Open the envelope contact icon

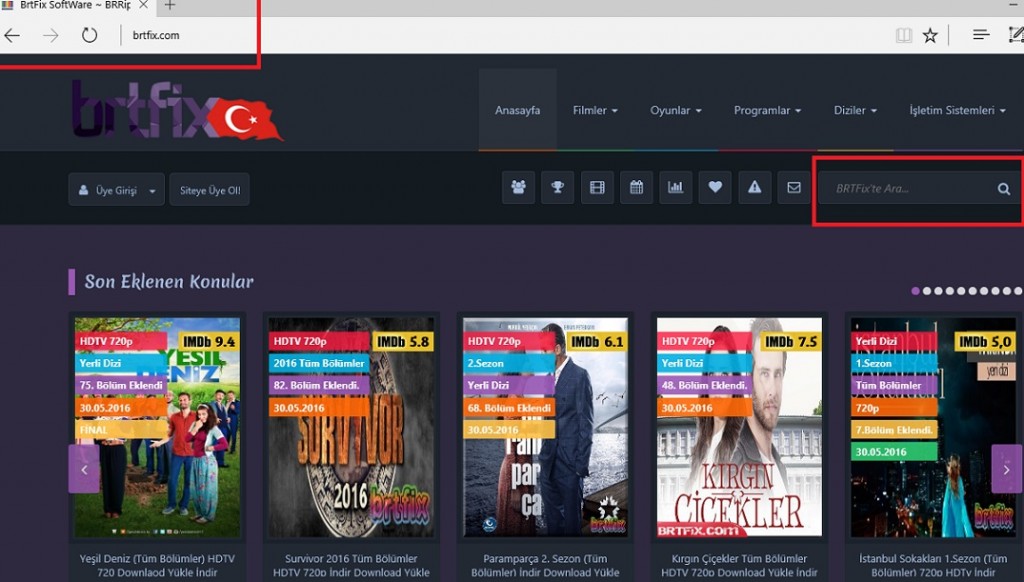tap(793, 188)
